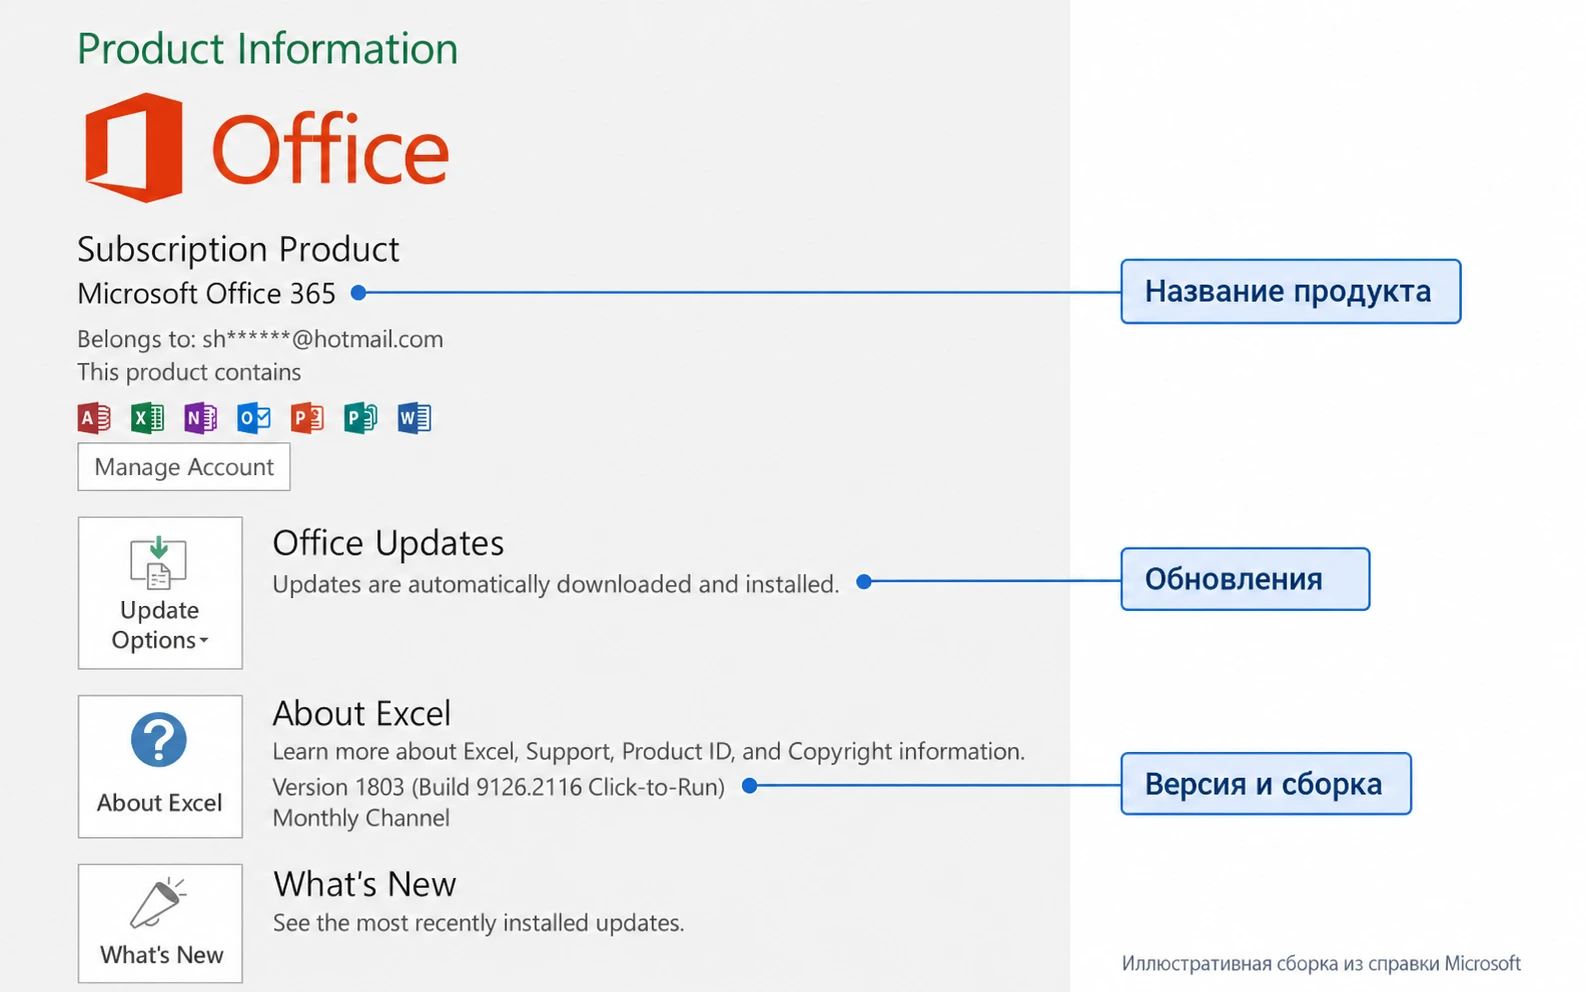Choose the orange PowerPoint app icon
1586x992 pixels.
tap(307, 418)
